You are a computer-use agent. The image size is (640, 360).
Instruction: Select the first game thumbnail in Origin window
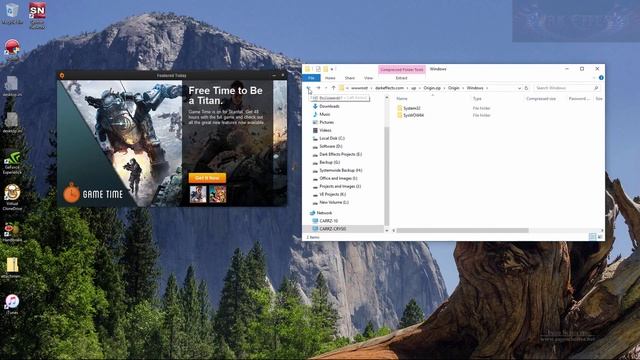point(198,194)
